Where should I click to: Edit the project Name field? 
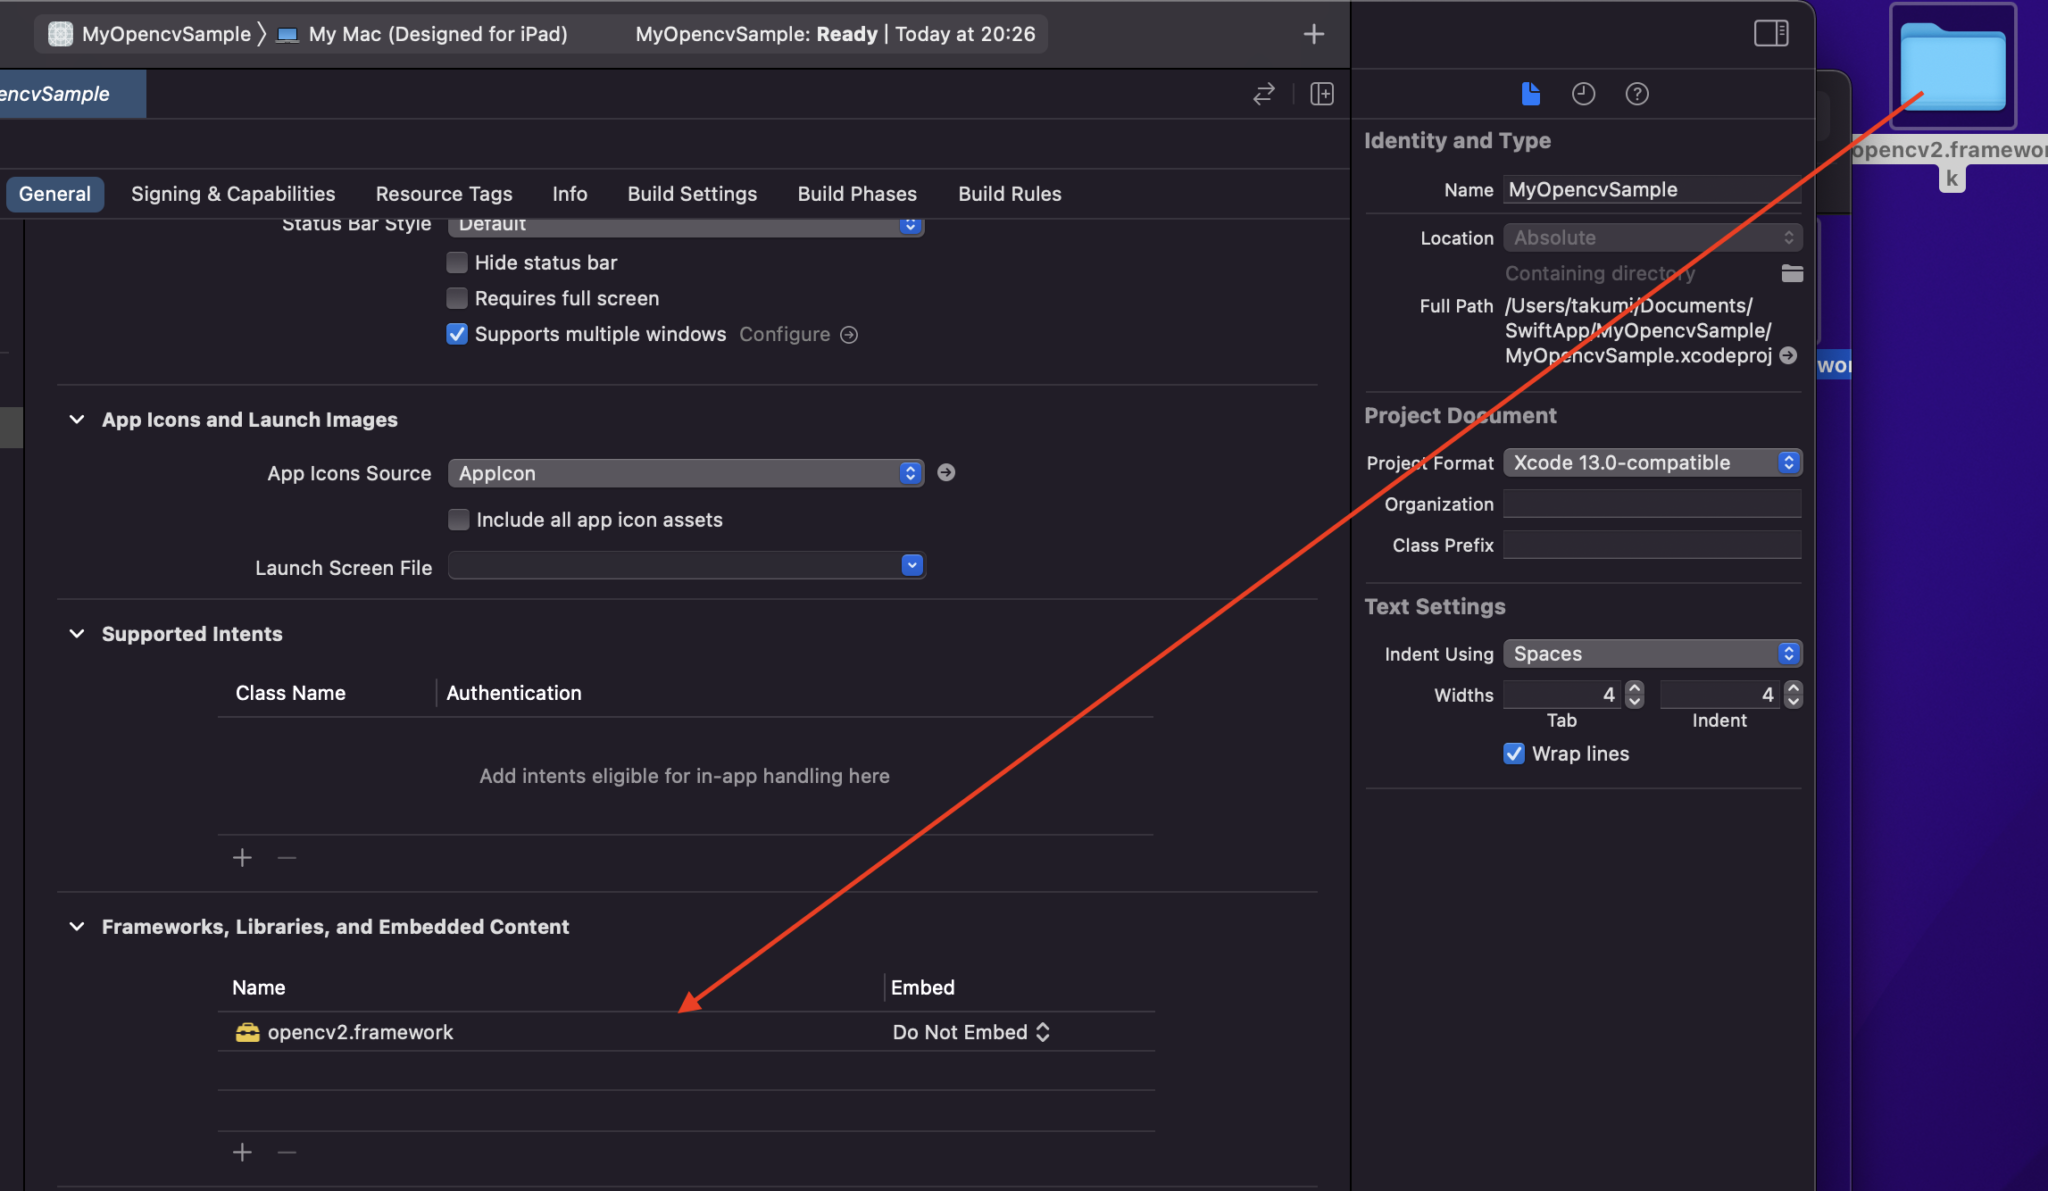coord(1650,189)
